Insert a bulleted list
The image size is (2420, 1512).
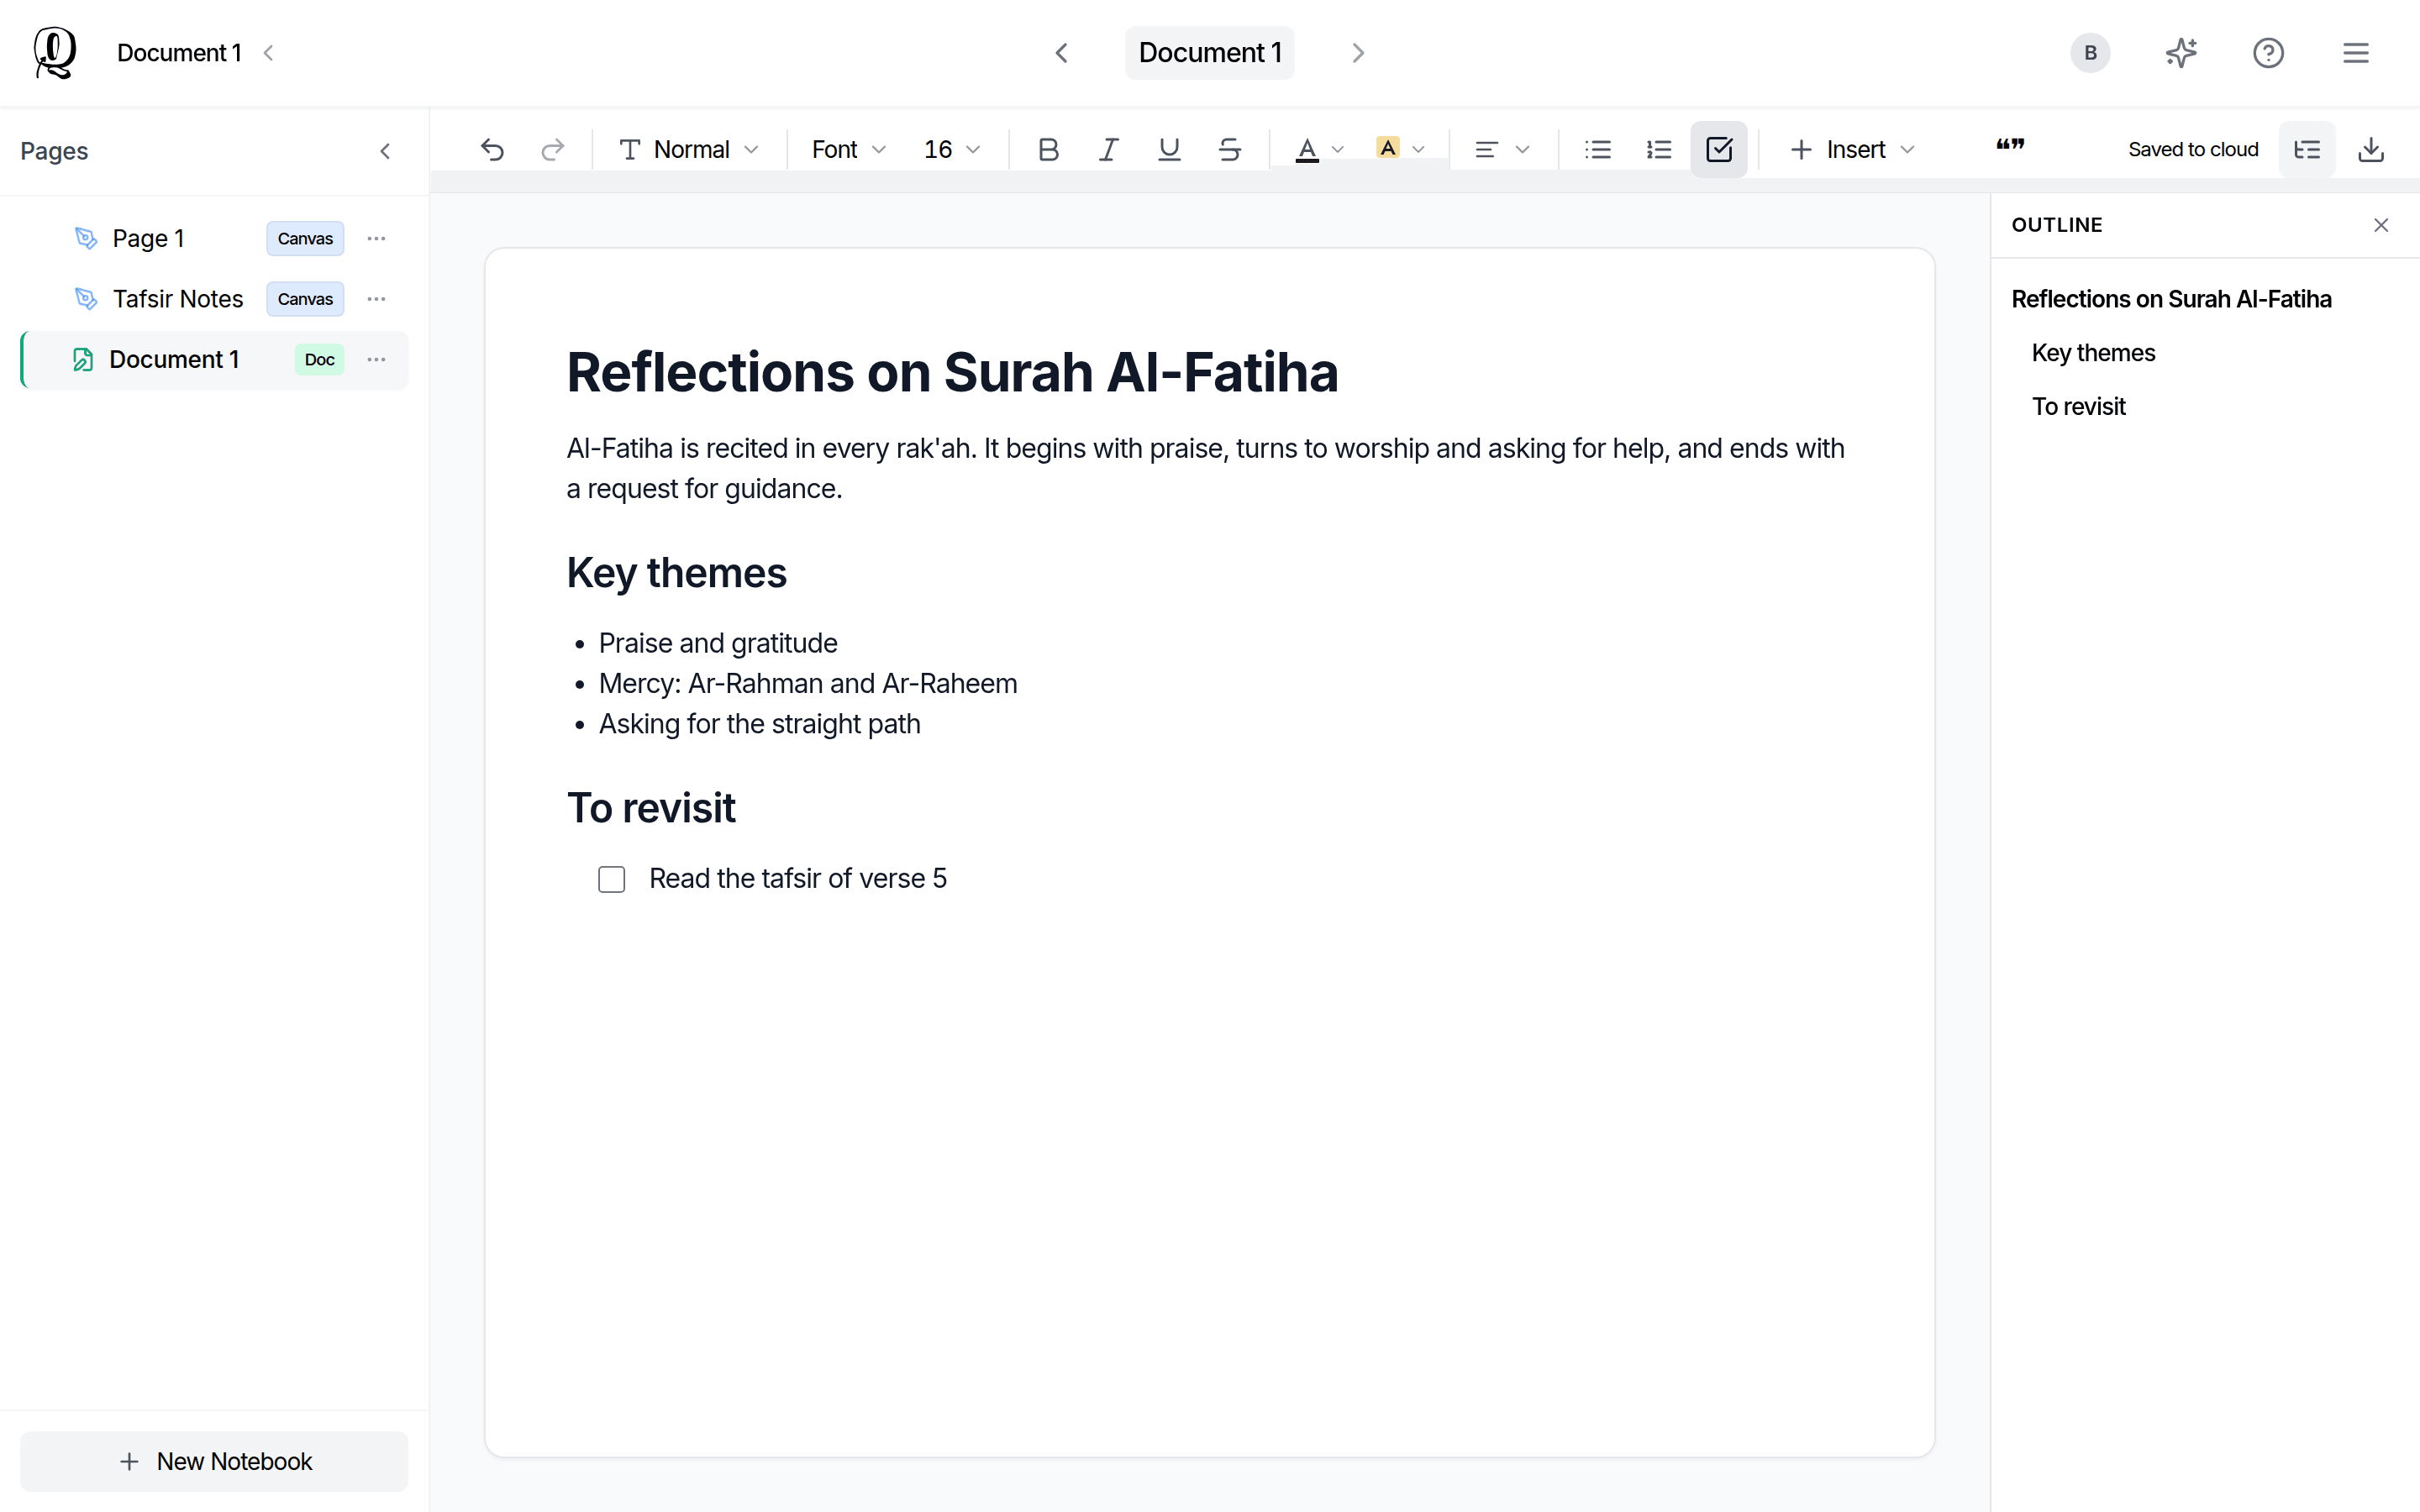coord(1598,150)
